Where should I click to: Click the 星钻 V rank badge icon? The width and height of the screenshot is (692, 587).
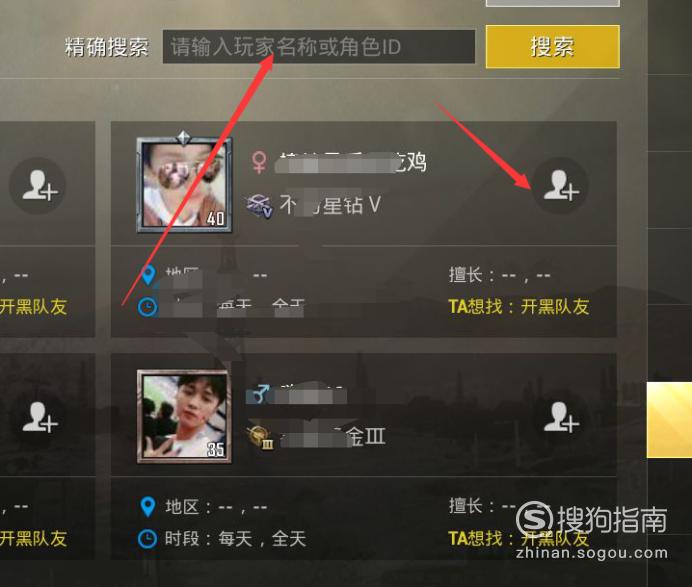pos(259,206)
